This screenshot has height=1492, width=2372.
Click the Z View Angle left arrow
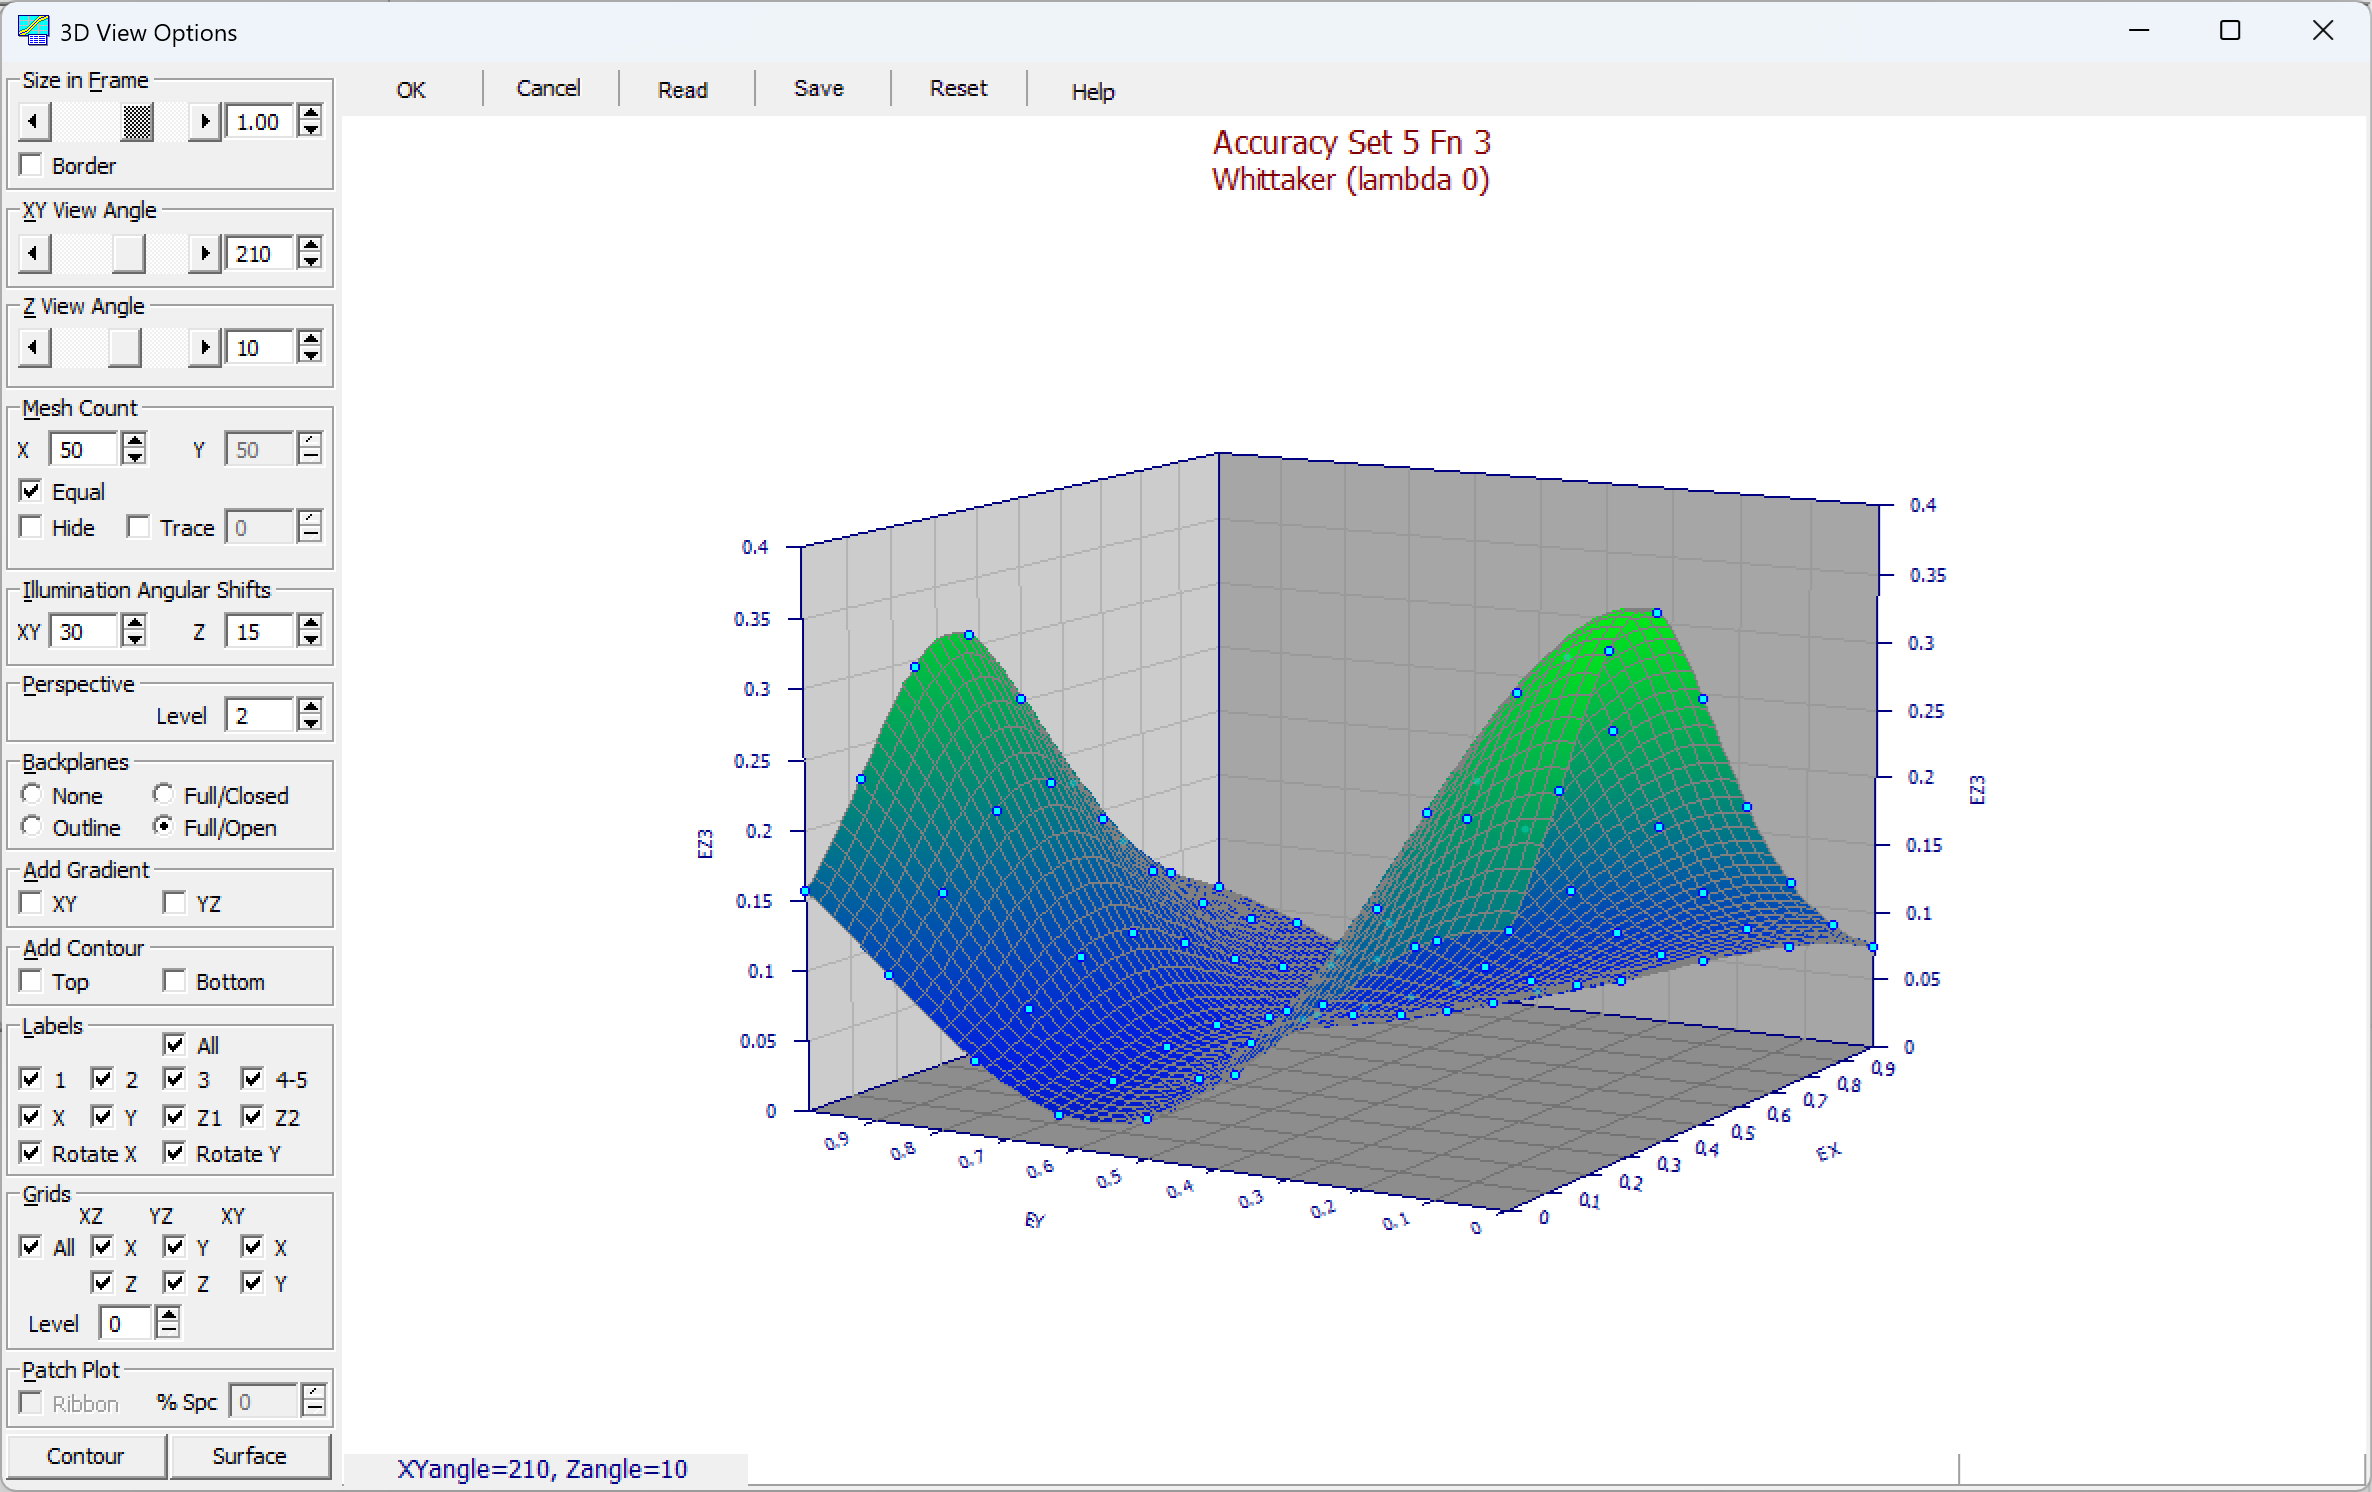[34, 348]
